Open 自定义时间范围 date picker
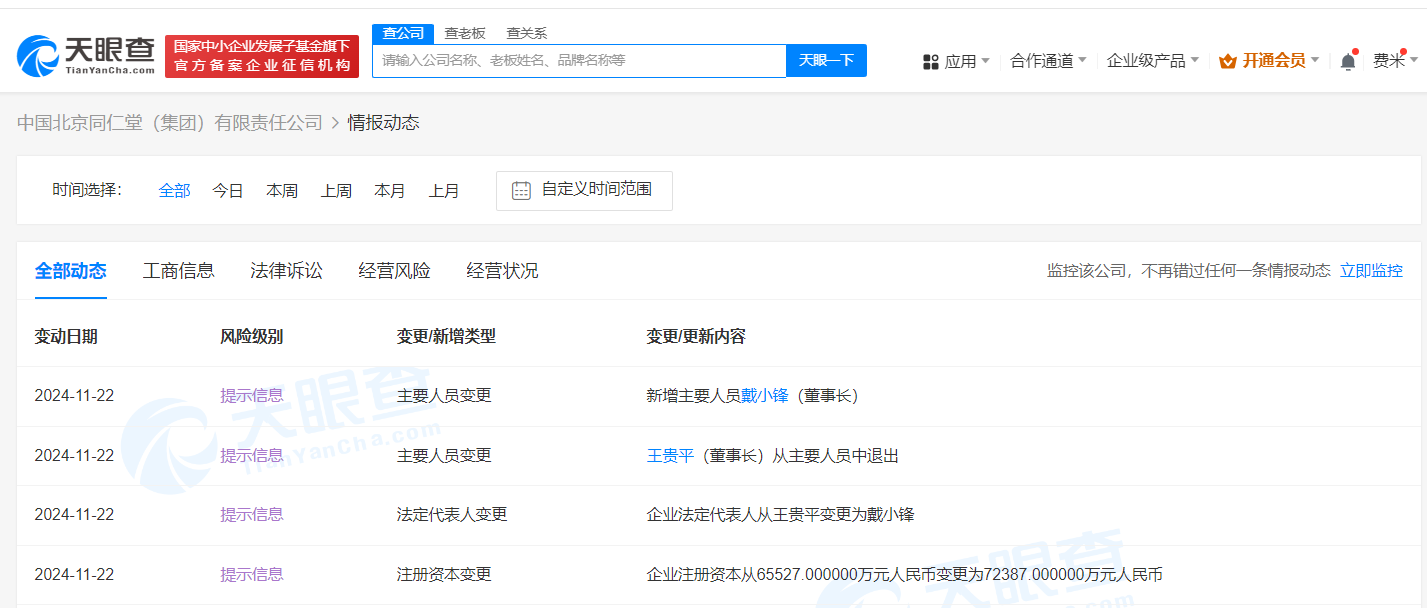Screen dimensions: 1427x608 pyautogui.click(x=584, y=190)
